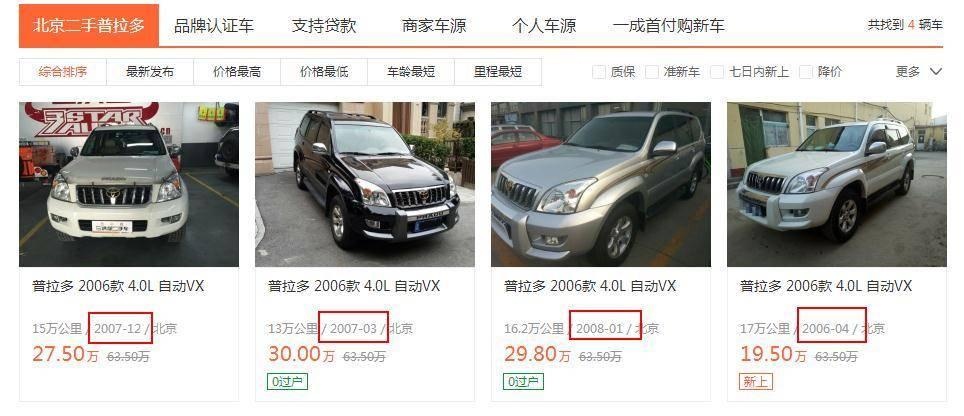This screenshot has width=964, height=416.
Task: Sort by 车龄最短
Action: click(x=411, y=72)
